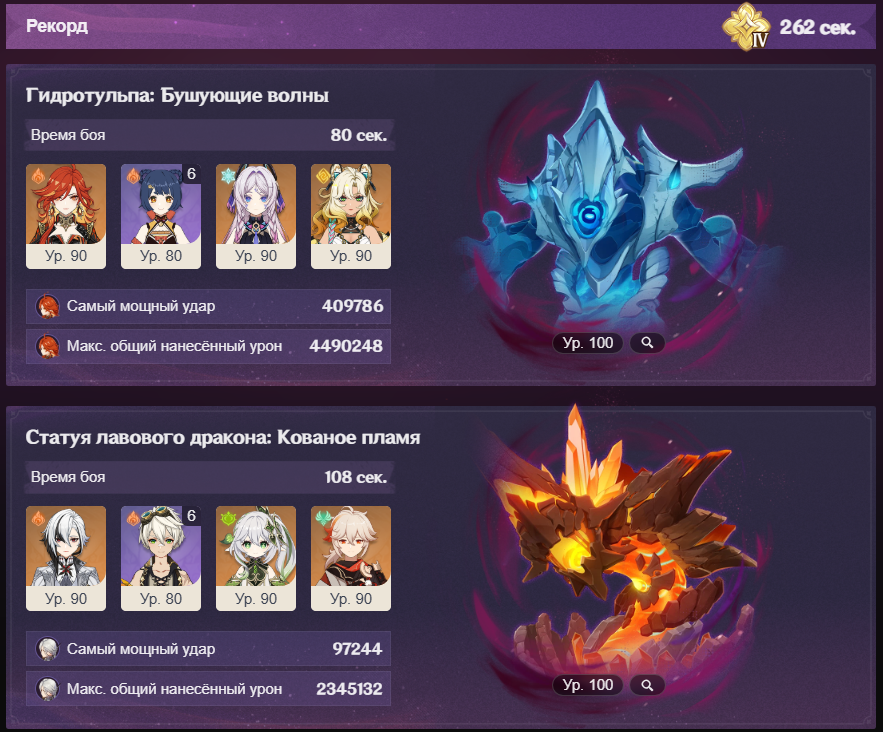Select the Anemo character in the second team
This screenshot has width=883, height=732.
click(351, 558)
